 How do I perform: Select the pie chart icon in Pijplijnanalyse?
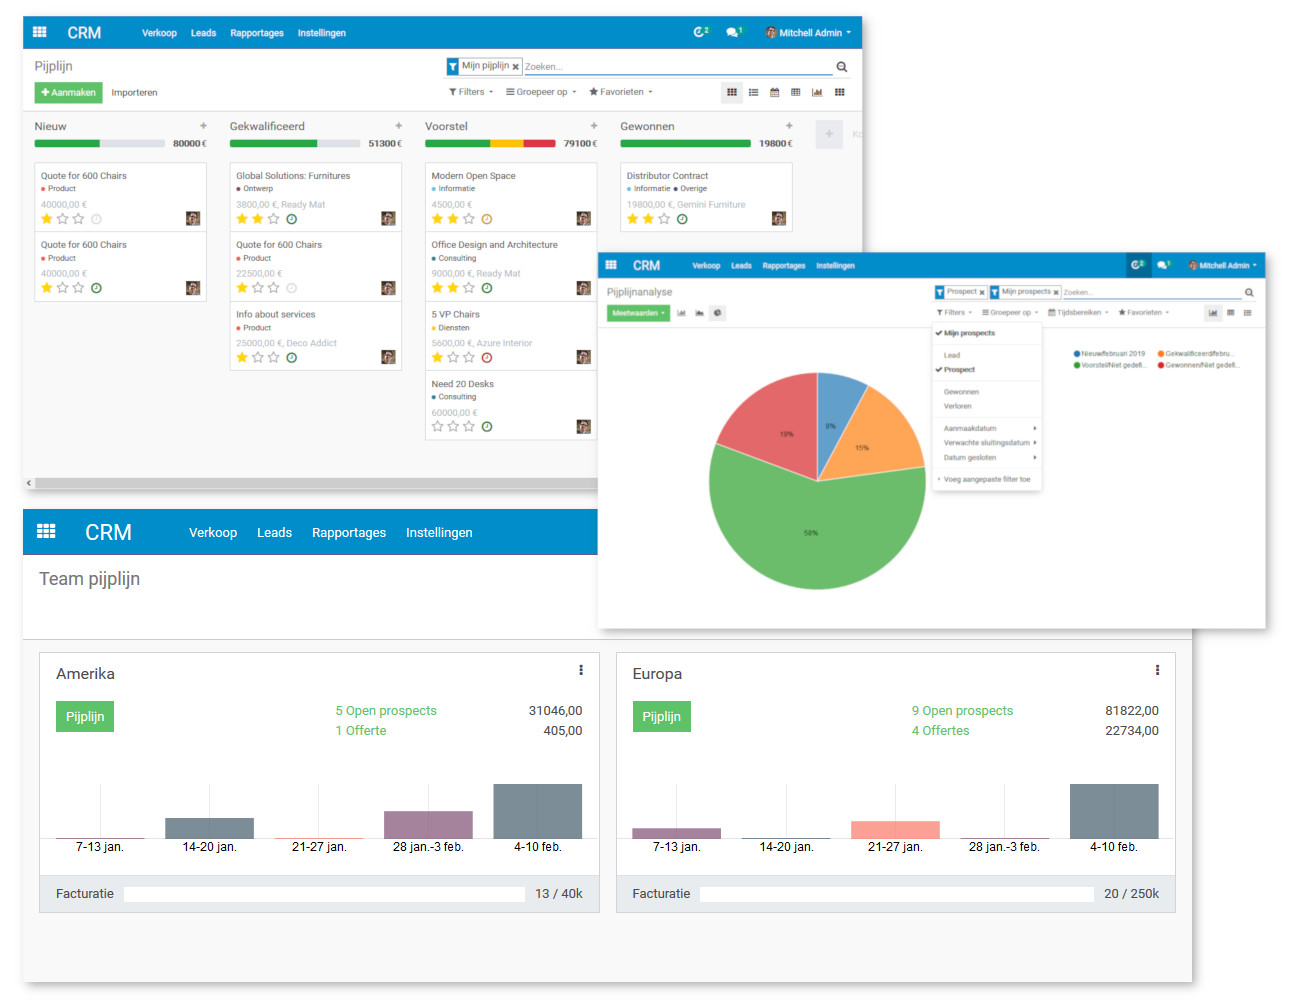[718, 313]
